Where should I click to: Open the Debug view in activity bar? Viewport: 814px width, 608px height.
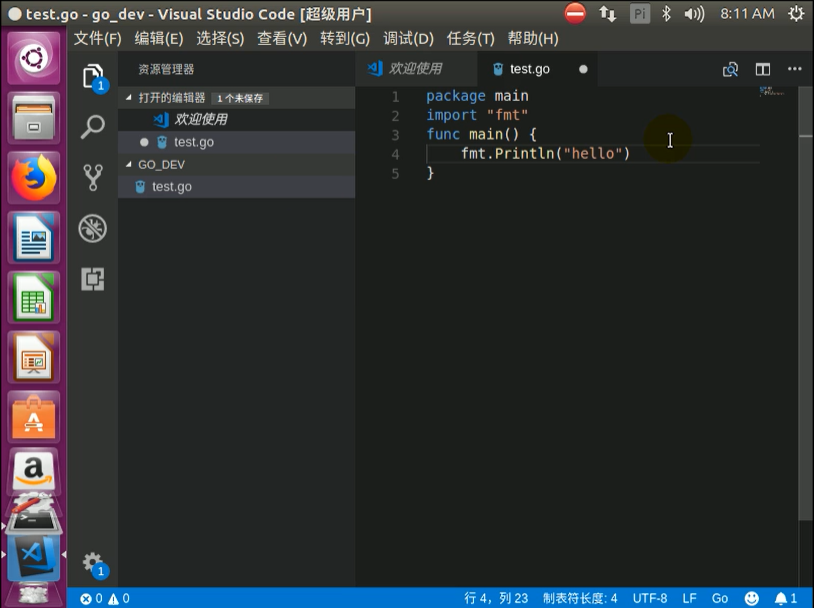coord(92,228)
